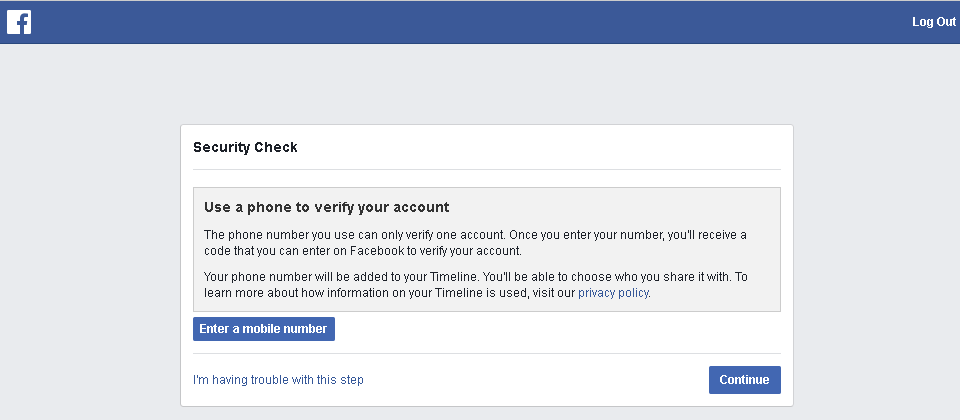This screenshot has height=420, width=960.
Task: Click the divider line below Security Check
Action: click(486, 169)
